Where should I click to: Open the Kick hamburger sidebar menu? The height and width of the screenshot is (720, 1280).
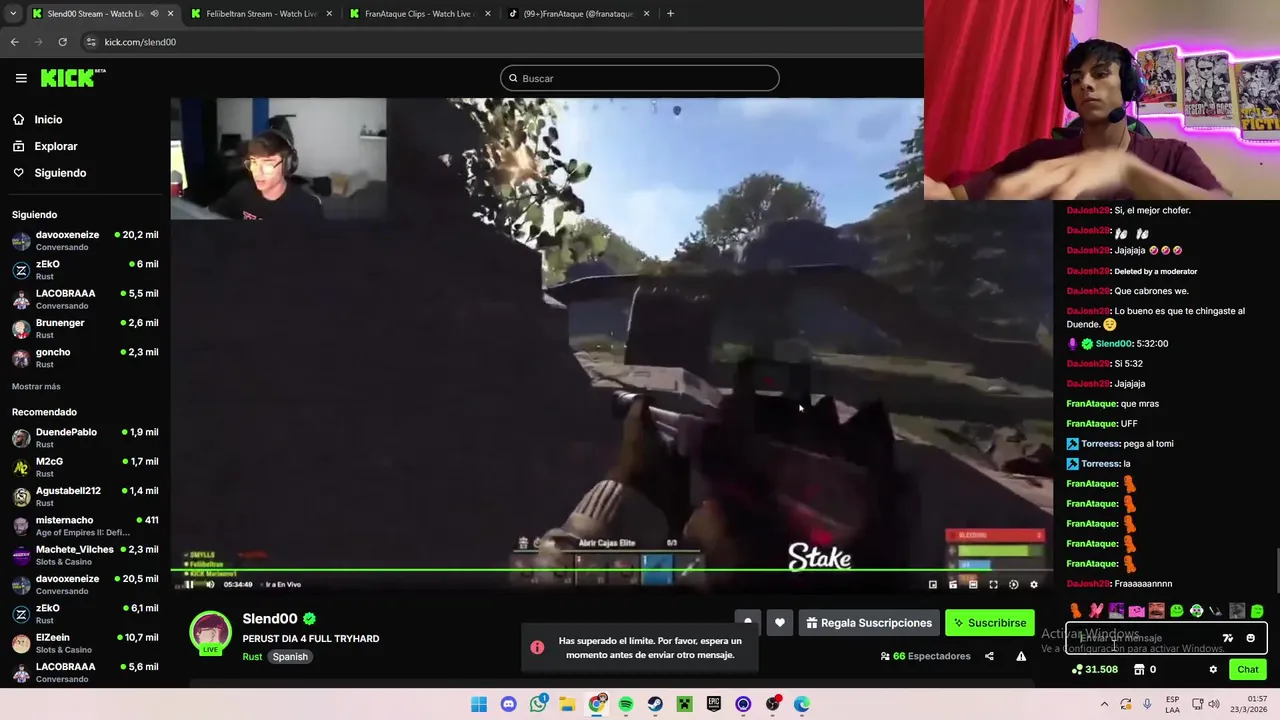(x=21, y=78)
